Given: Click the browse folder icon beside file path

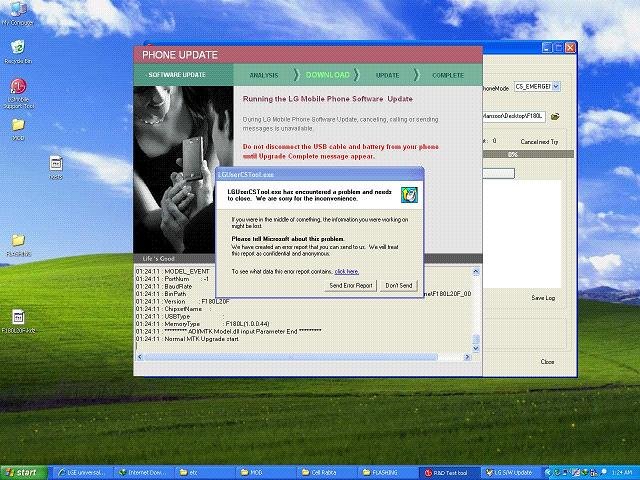Looking at the screenshot, I should coord(555,117).
